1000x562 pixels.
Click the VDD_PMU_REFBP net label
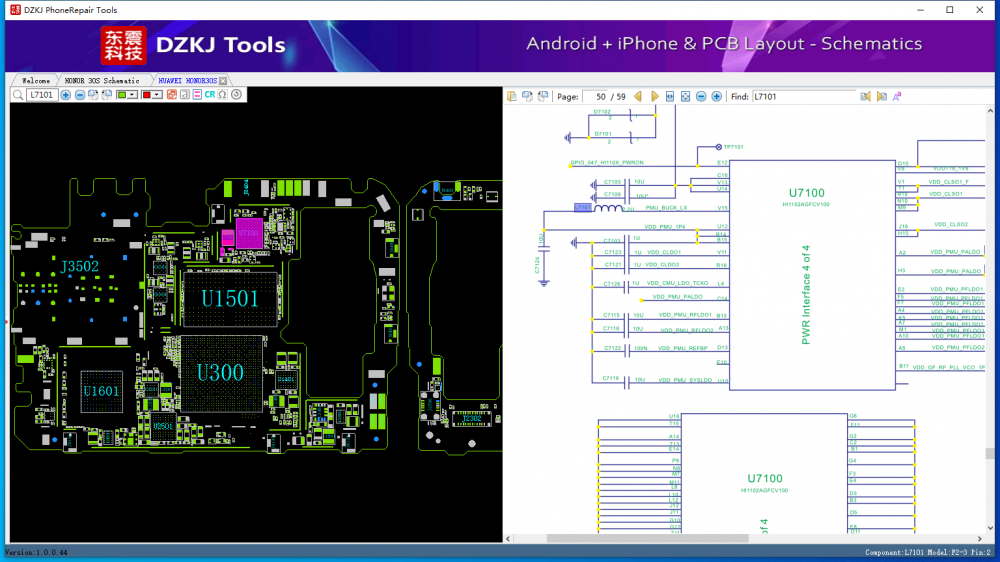click(x=683, y=348)
